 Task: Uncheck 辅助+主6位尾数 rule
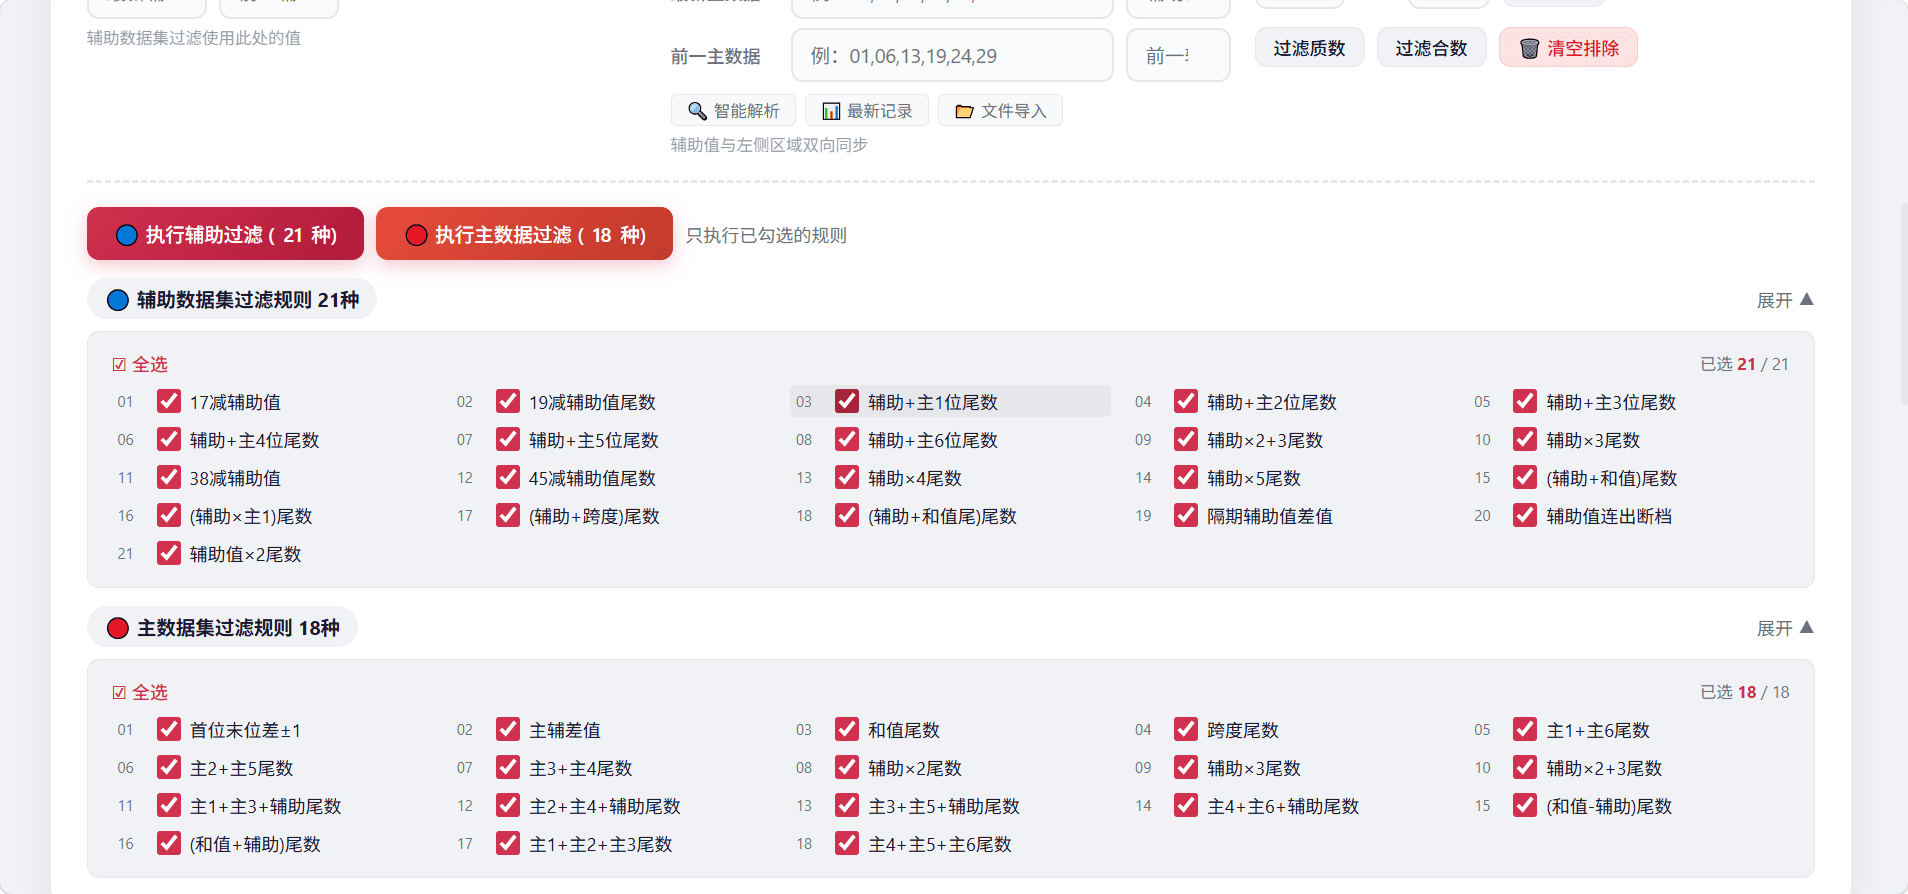[x=847, y=439]
